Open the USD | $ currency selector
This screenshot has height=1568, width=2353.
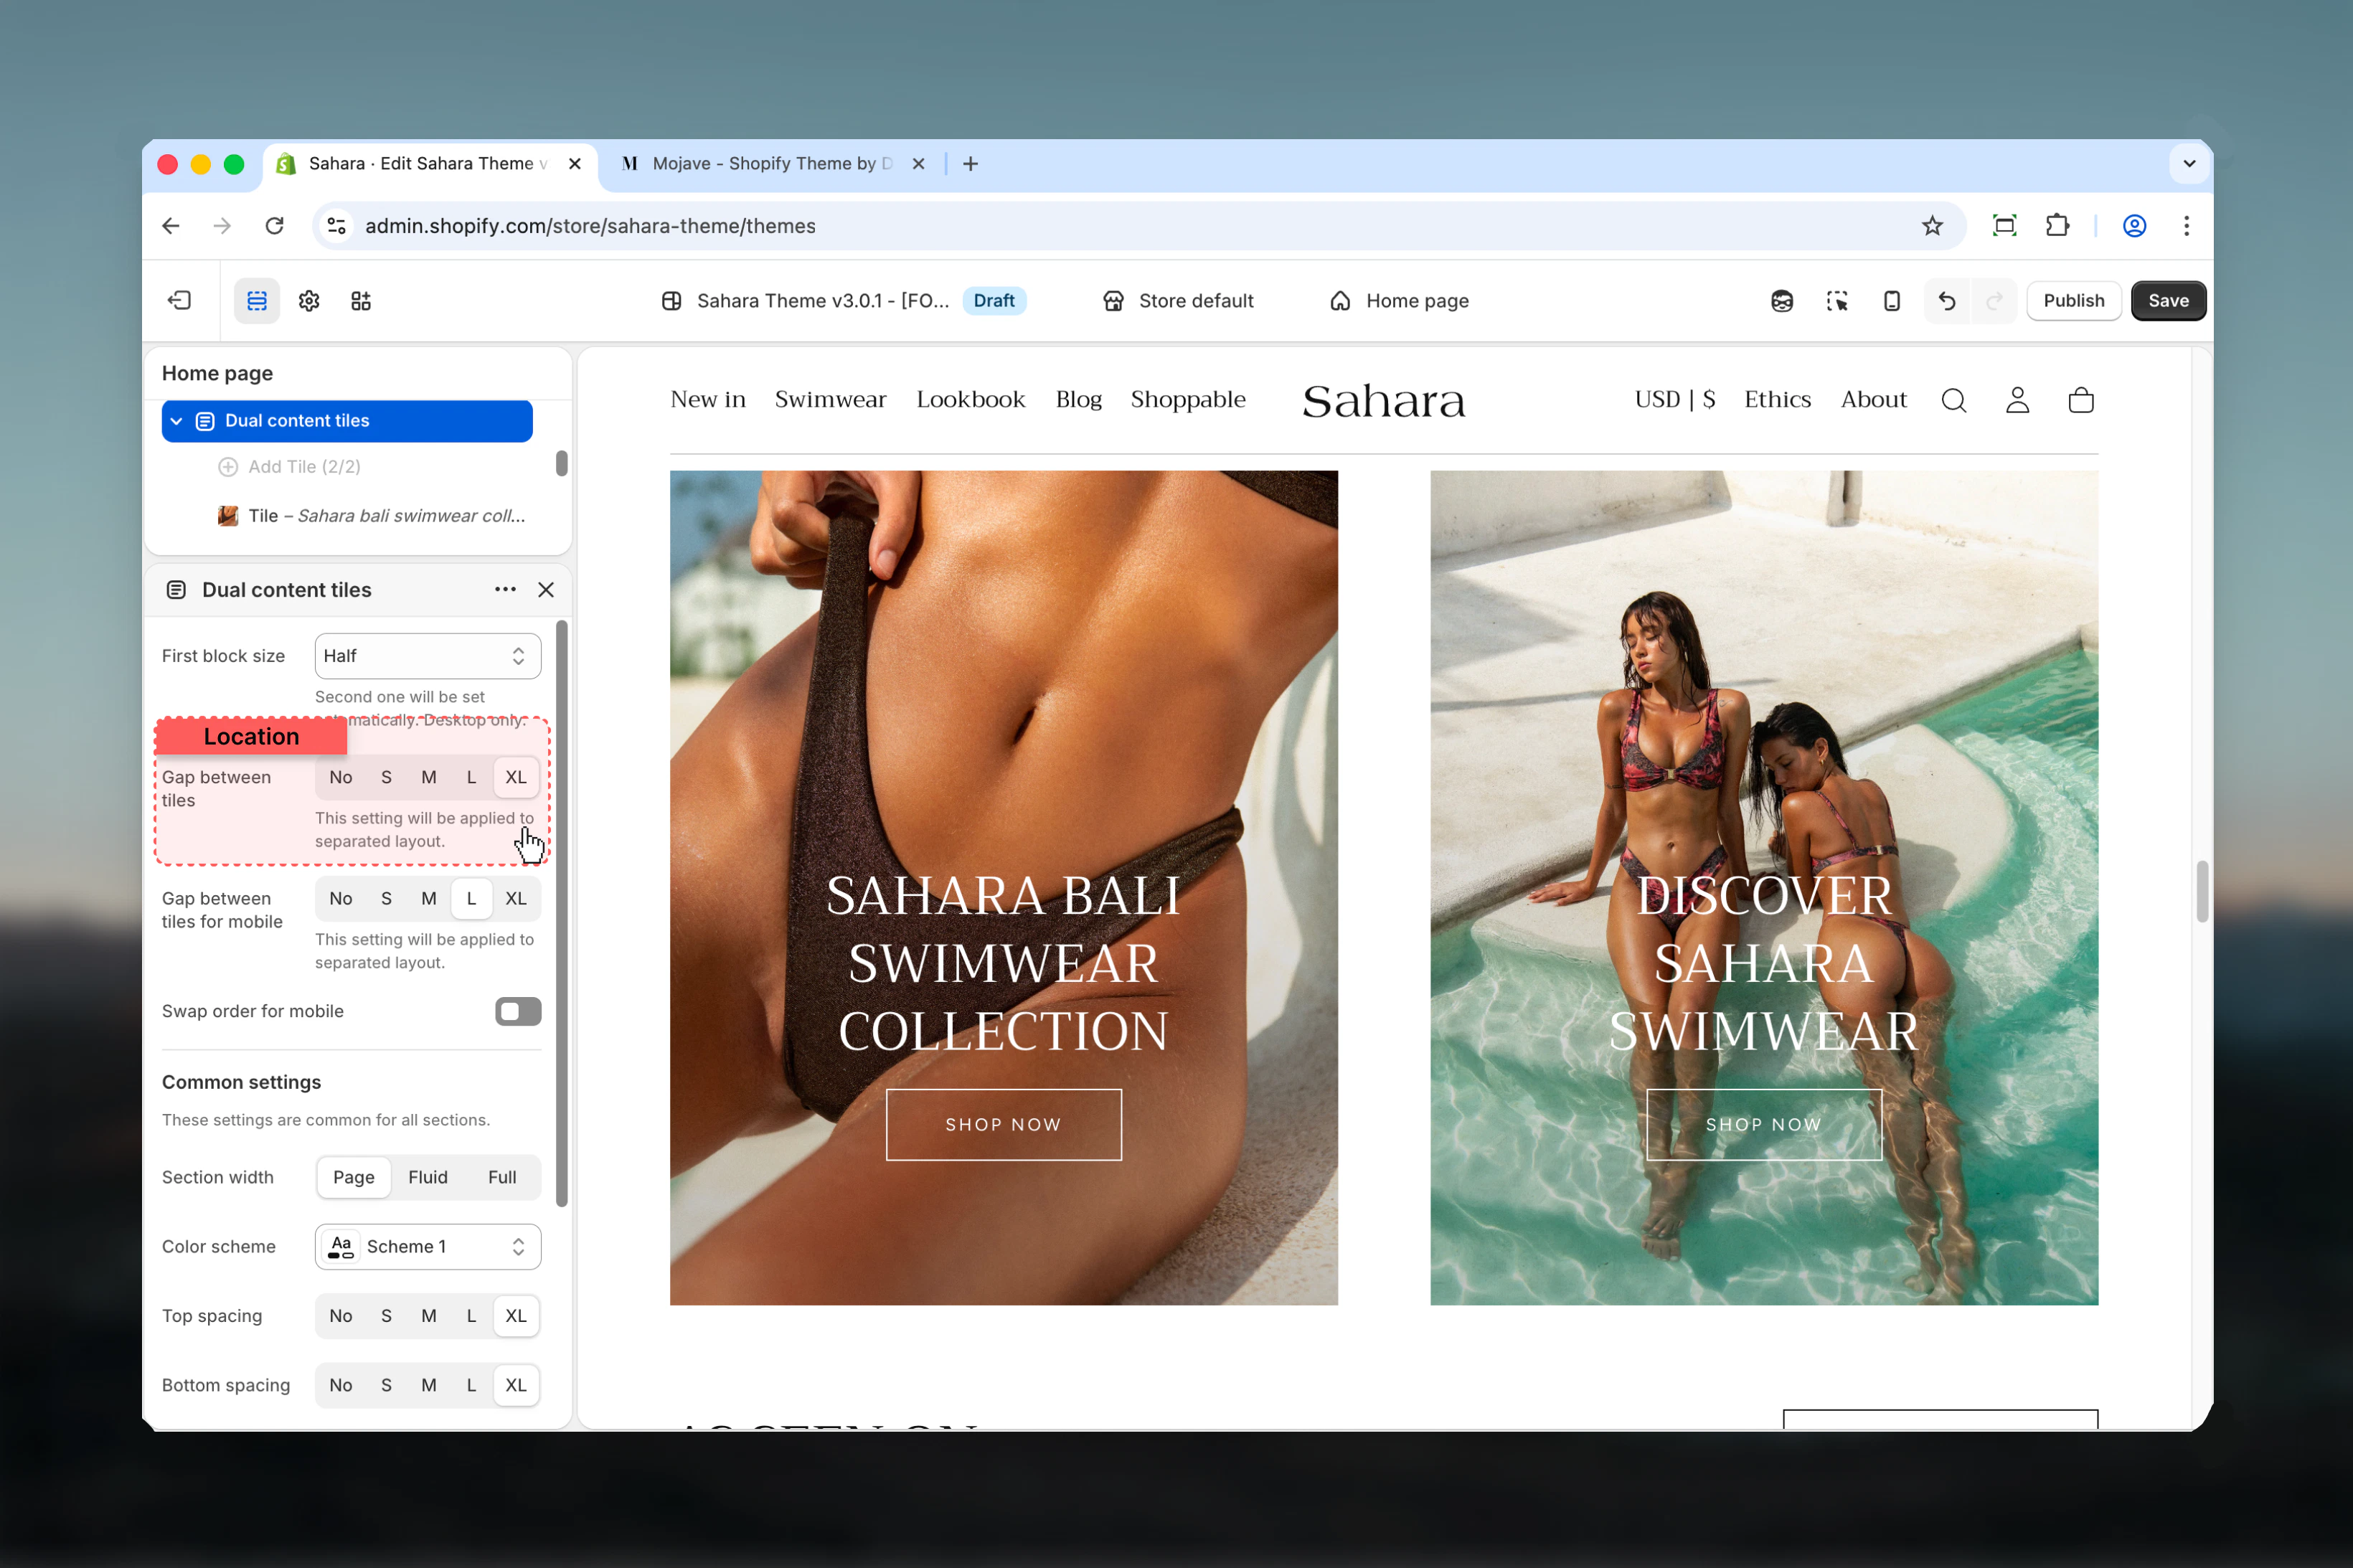pos(1675,399)
